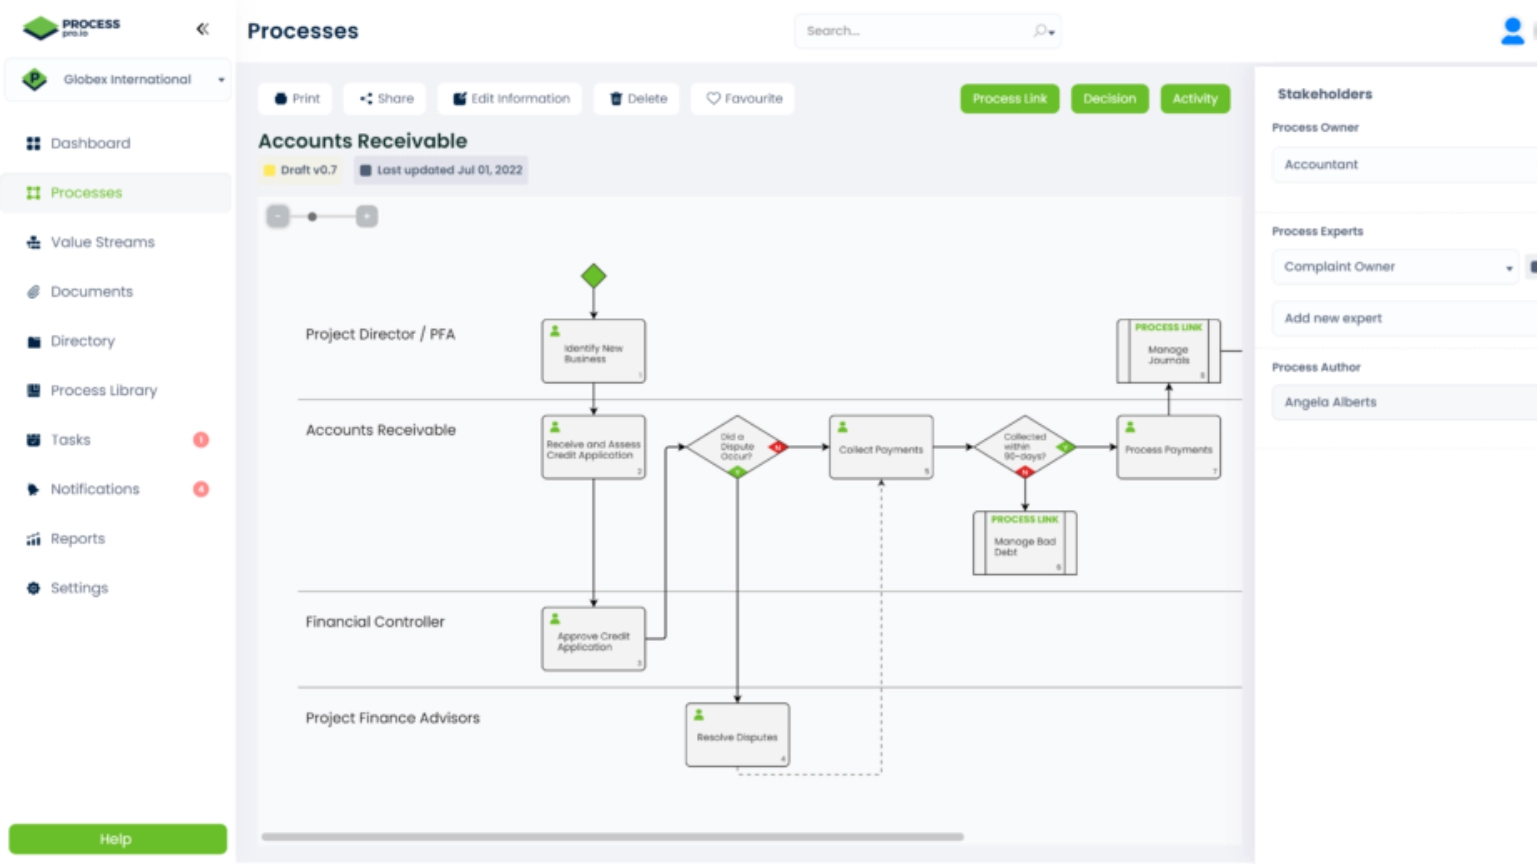Select Receive and Assess Credit Application box

tap(594, 447)
